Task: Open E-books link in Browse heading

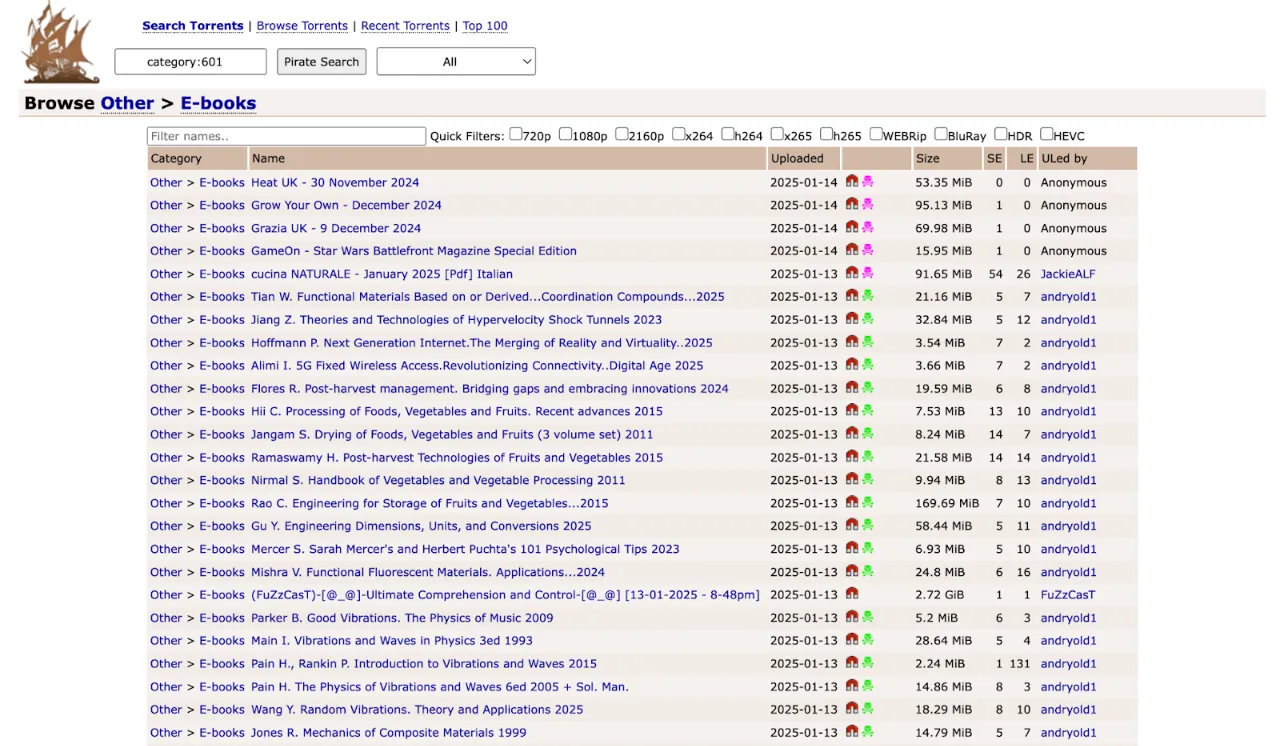Action: 218,103
